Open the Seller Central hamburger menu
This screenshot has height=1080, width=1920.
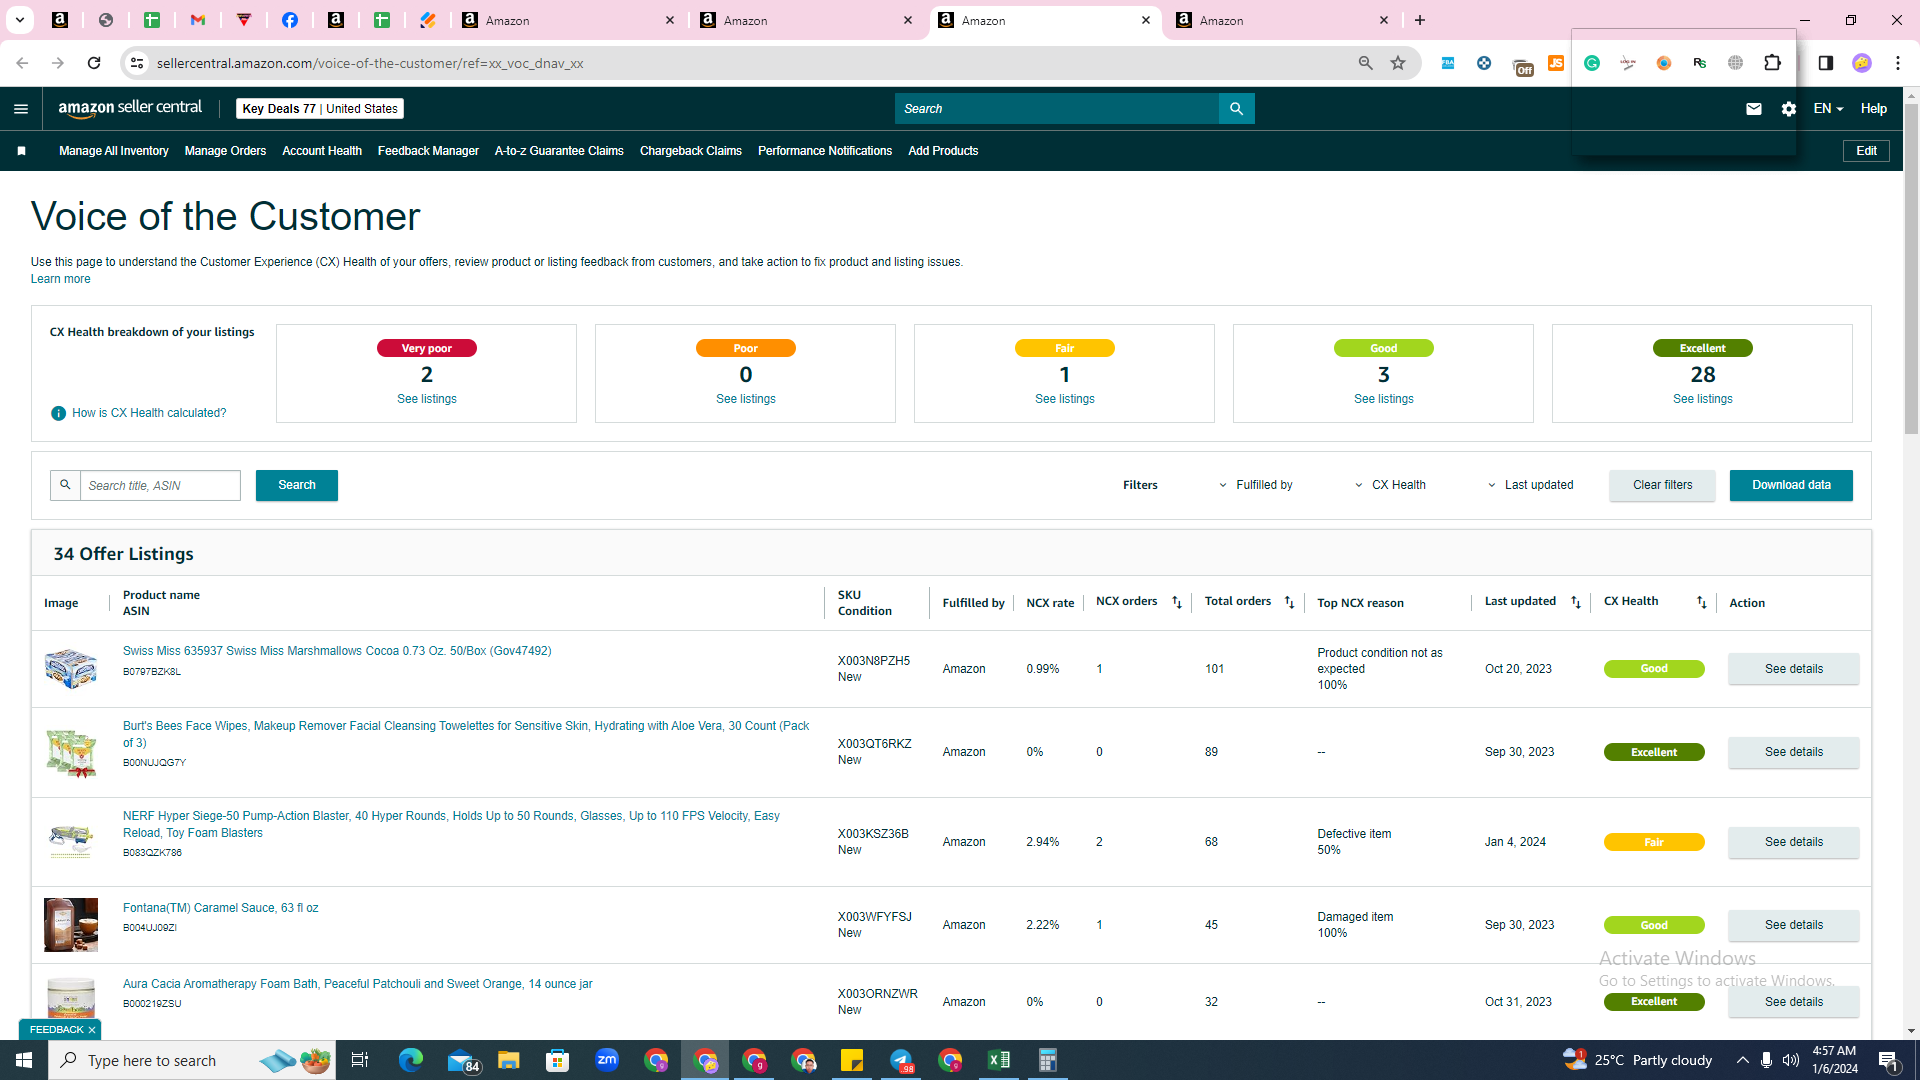click(21, 109)
